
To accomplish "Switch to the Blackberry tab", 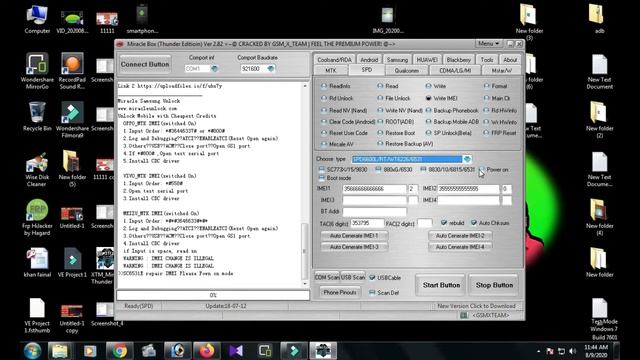I will (x=458, y=60).
